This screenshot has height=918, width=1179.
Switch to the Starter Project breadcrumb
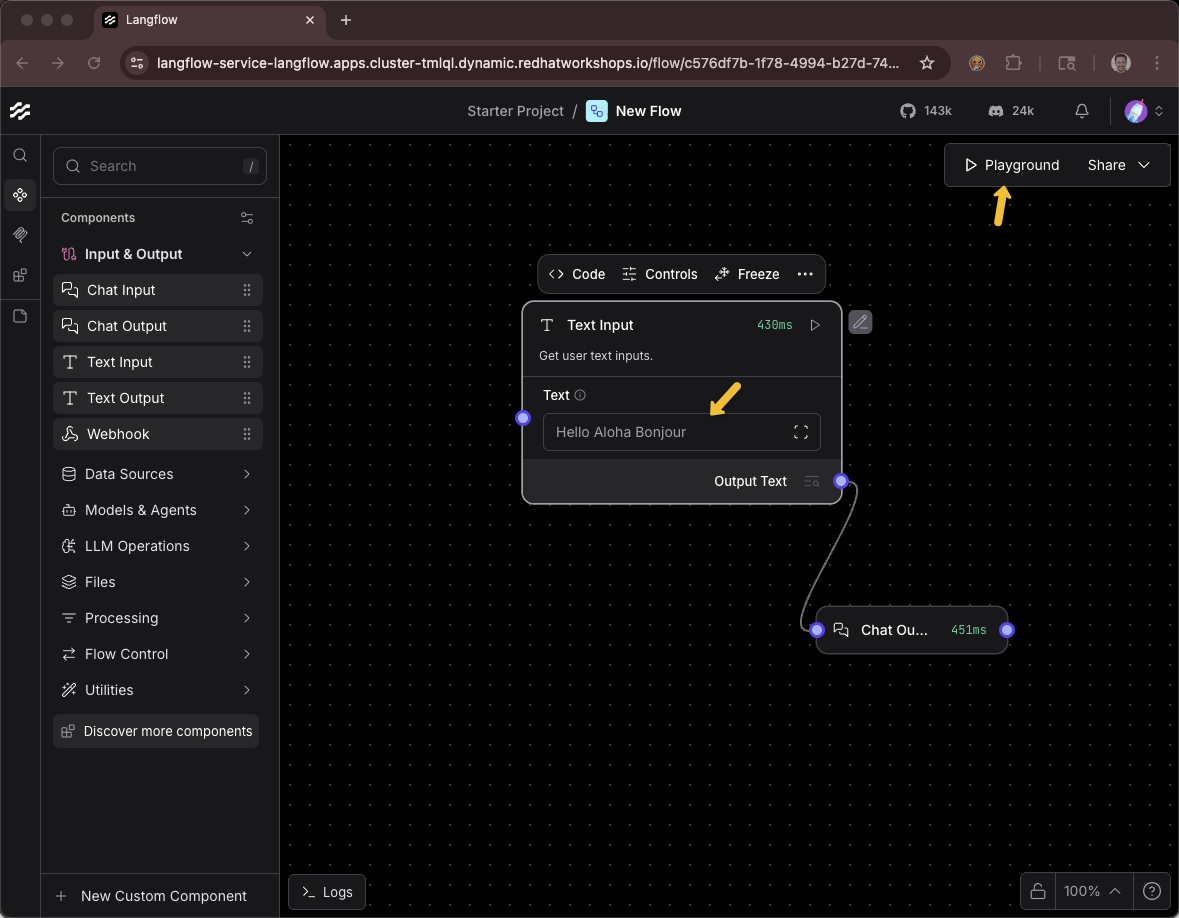(x=515, y=111)
